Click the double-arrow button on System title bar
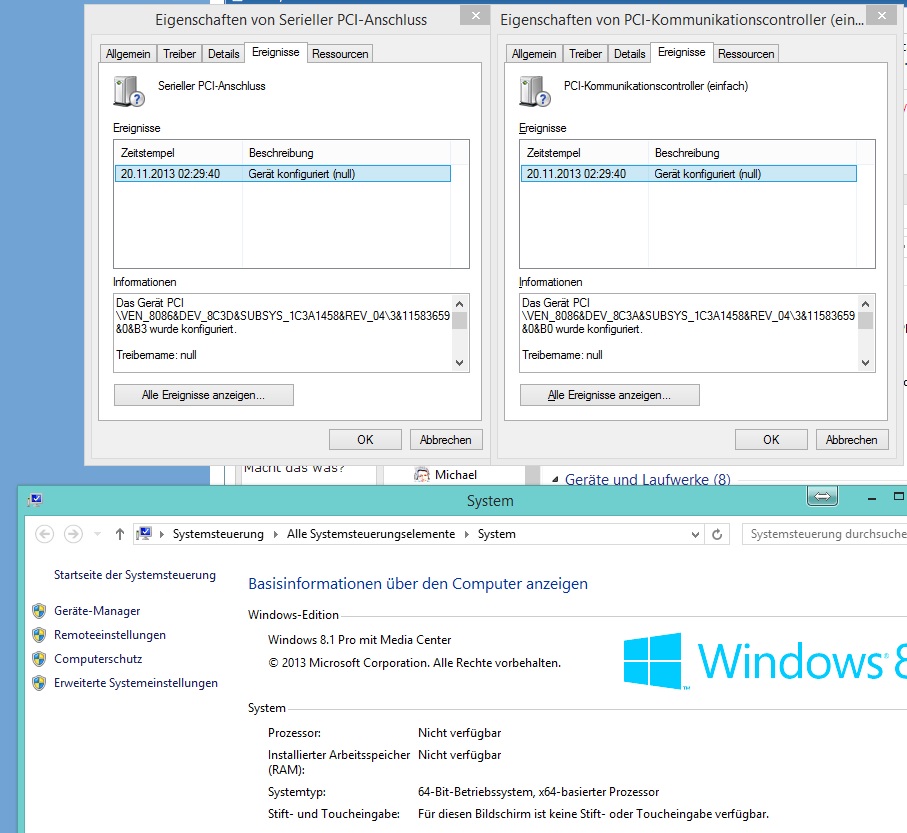Viewport: 907px width, 833px height. tap(822, 496)
